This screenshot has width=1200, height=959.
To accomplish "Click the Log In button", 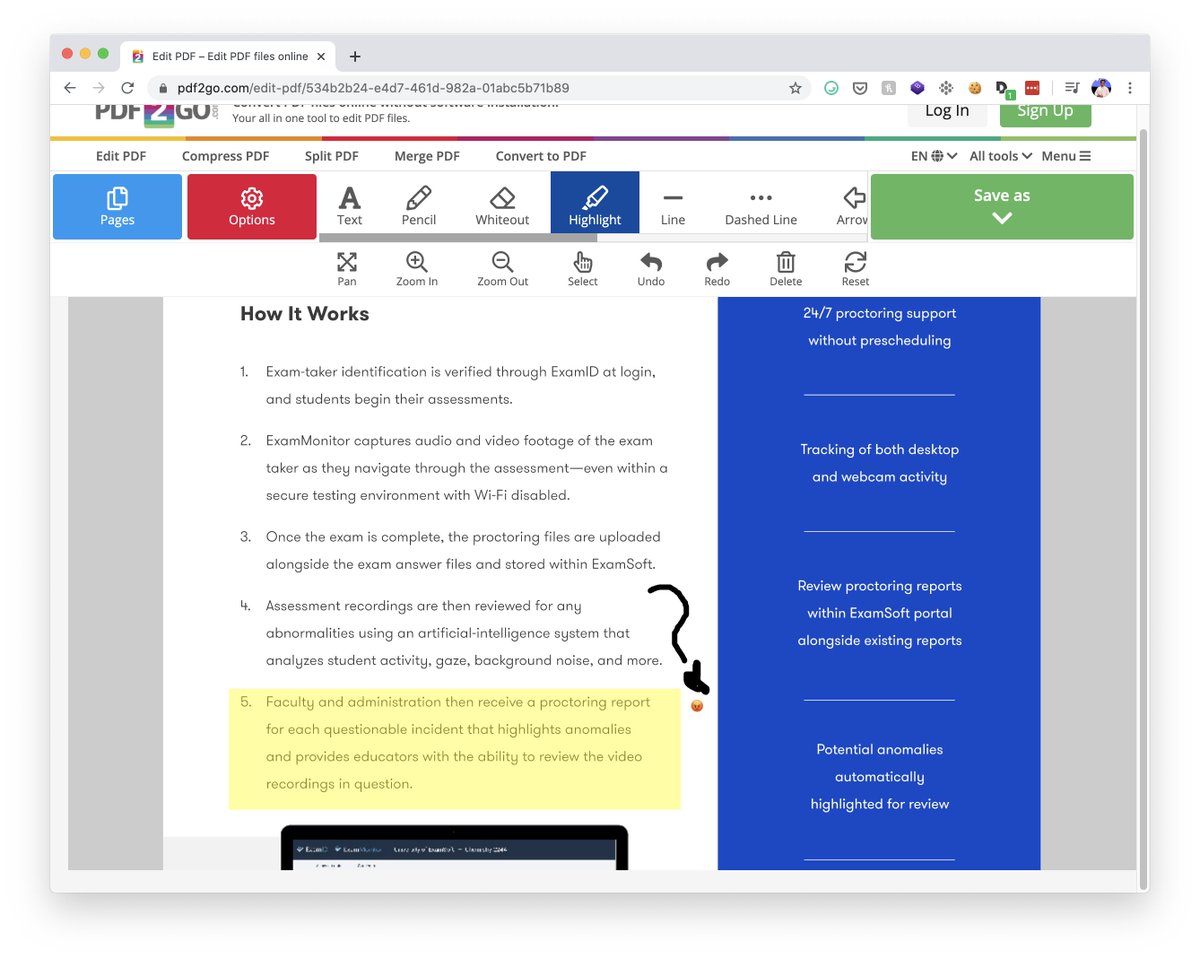I will tap(947, 112).
